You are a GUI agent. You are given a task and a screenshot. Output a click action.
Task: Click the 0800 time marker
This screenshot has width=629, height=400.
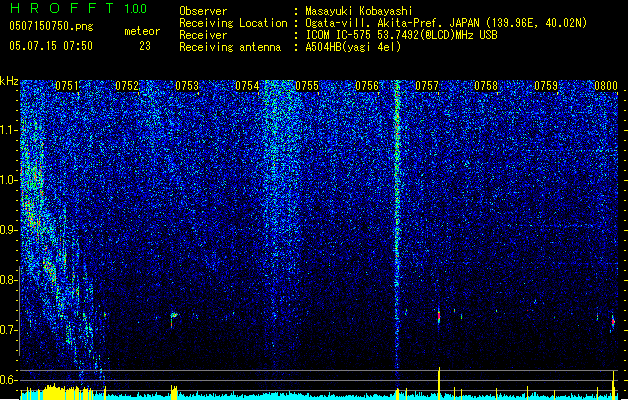[606, 85]
